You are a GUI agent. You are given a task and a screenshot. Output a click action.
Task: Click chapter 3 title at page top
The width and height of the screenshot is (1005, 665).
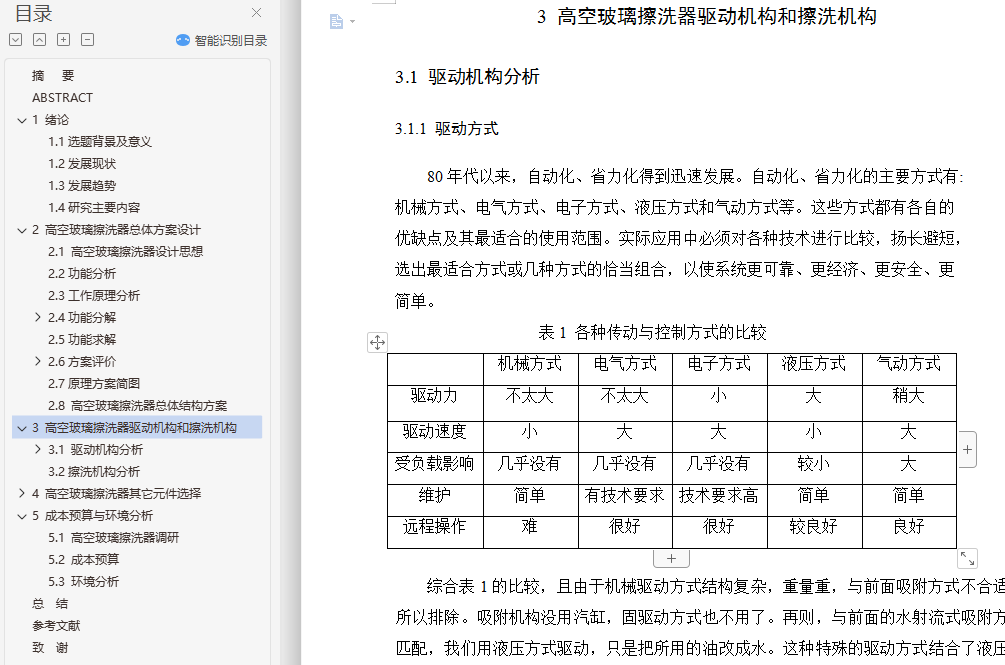(707, 17)
